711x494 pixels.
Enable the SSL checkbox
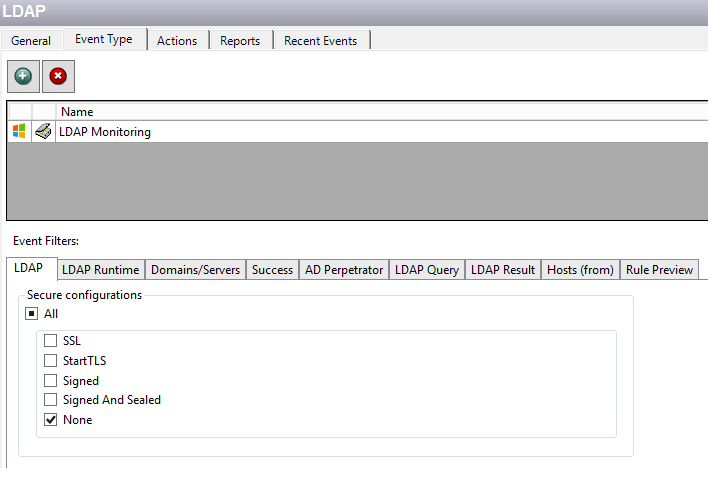50,341
